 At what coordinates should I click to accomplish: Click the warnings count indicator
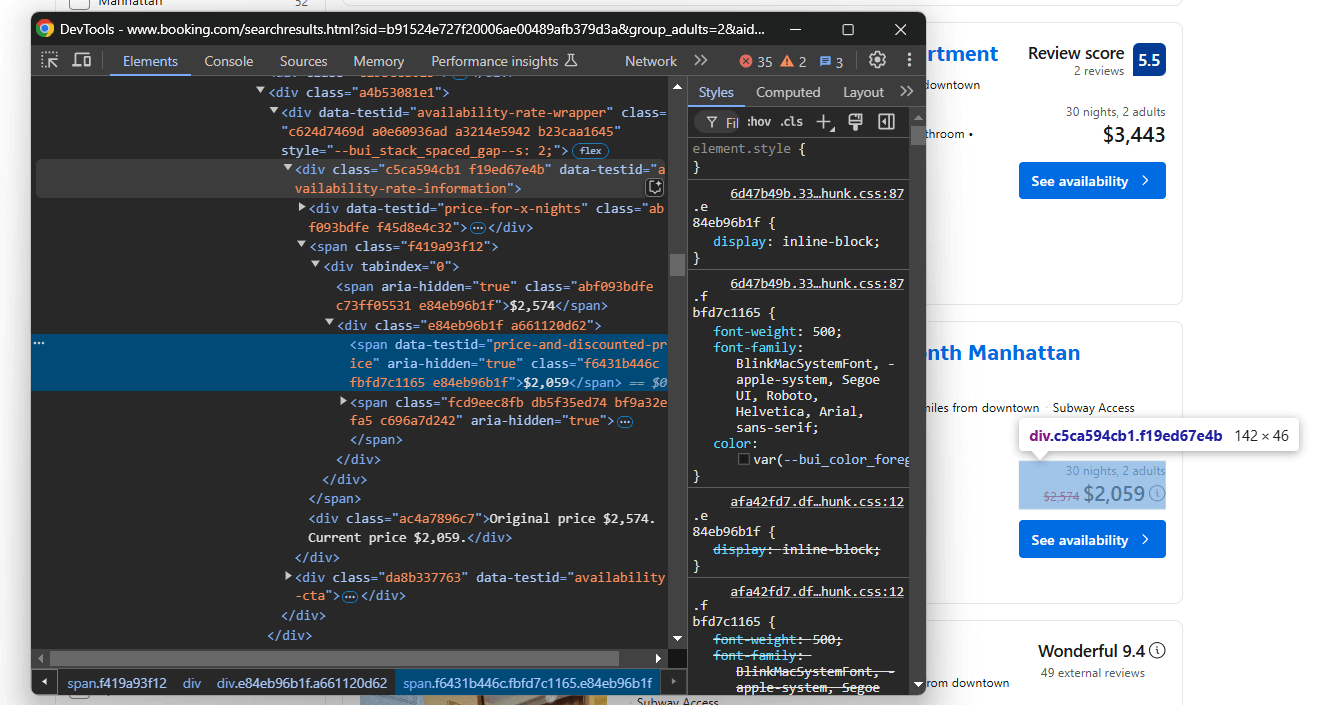click(793, 62)
